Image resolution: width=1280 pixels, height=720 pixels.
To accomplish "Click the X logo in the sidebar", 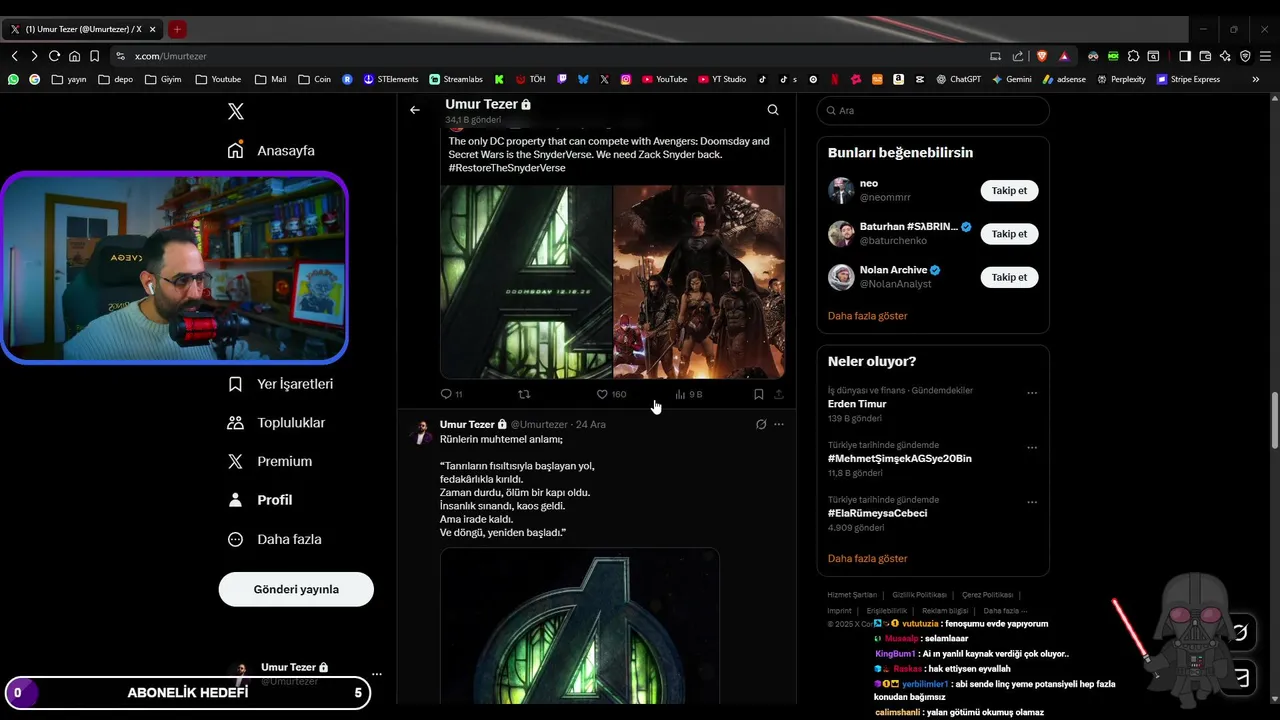I will pos(236,112).
